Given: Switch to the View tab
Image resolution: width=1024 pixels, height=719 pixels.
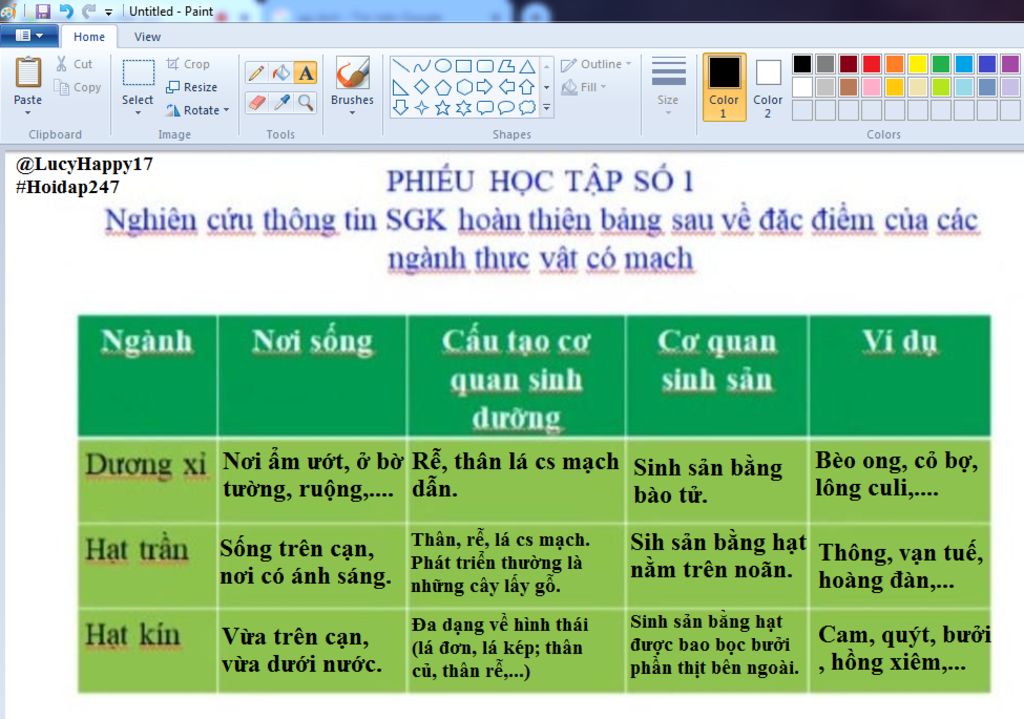Looking at the screenshot, I should [x=147, y=37].
